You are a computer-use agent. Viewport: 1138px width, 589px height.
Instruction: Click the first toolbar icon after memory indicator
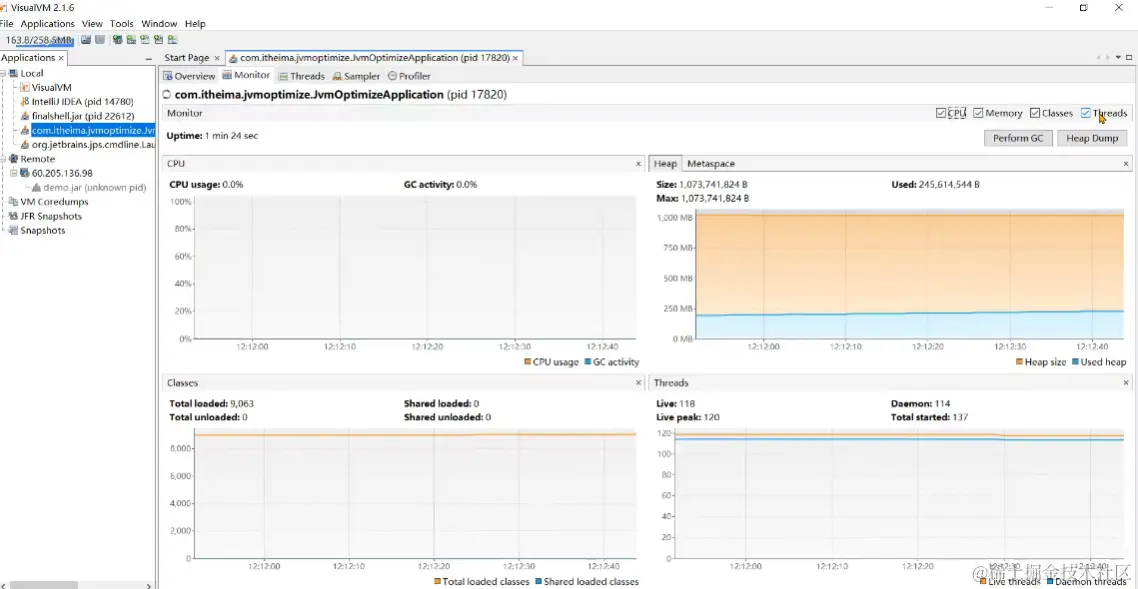86,40
